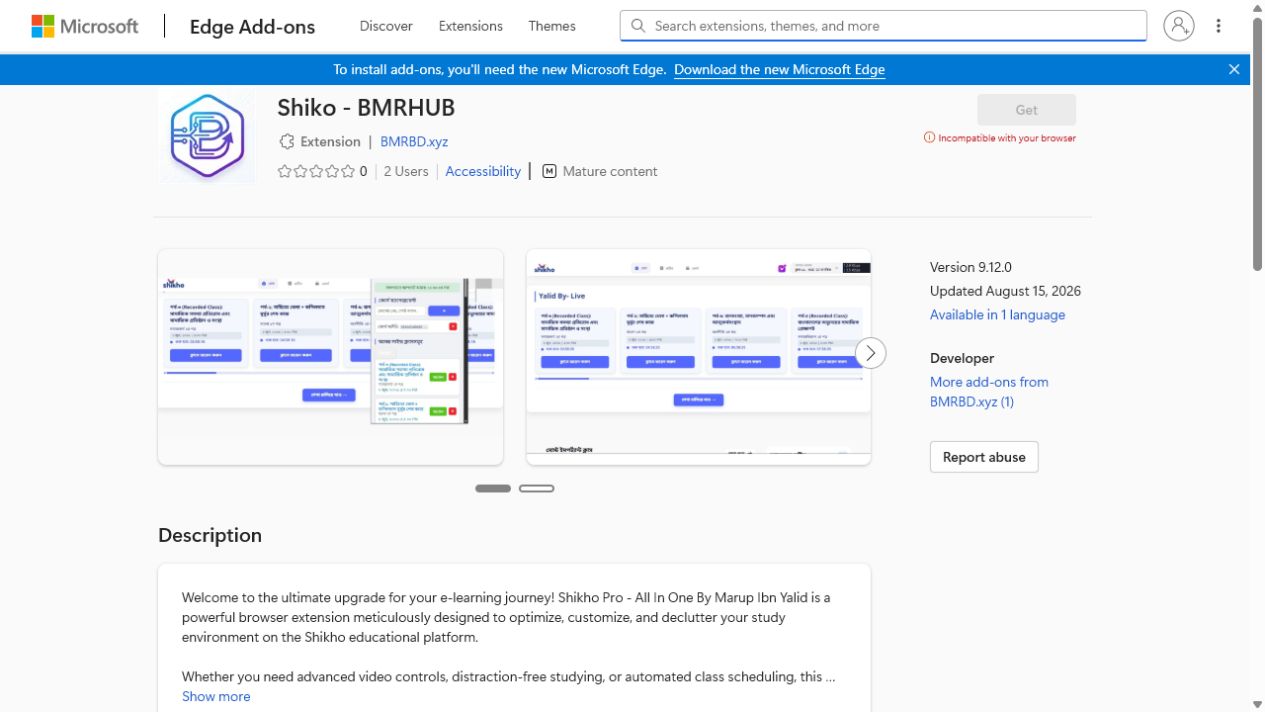Open the Extensions tab
Screen dimensions: 1265x712
[x=471, y=26]
